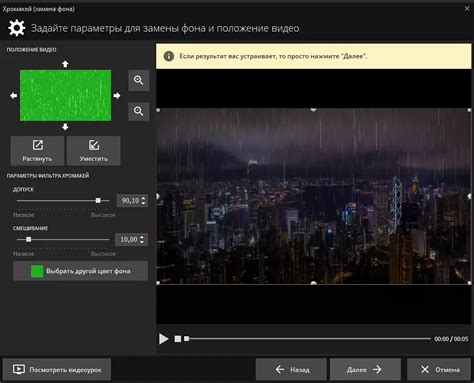
Task: Increase Допуск value with up stepper arrow
Action: [144, 198]
